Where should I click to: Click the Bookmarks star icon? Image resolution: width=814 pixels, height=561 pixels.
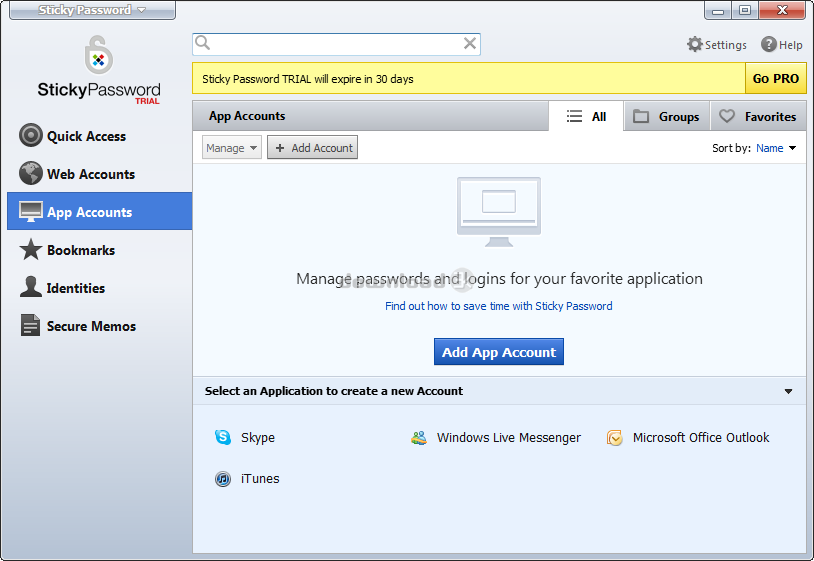click(31, 250)
